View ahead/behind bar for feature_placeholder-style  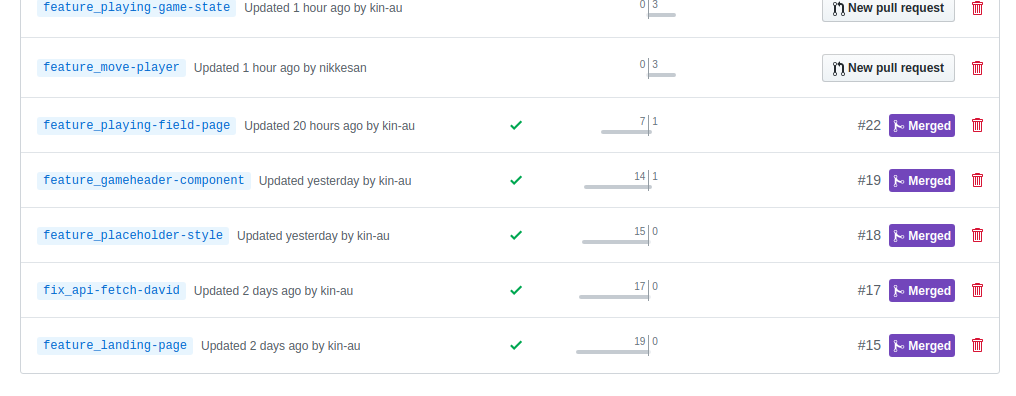click(x=620, y=236)
